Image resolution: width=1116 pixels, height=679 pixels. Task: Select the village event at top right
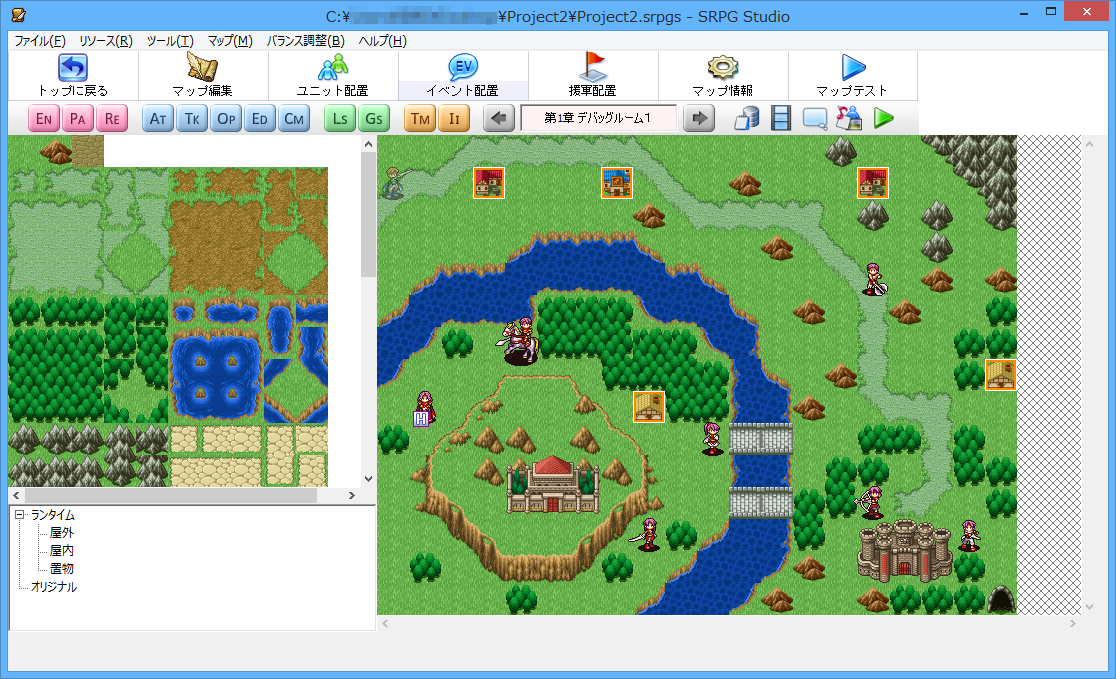(873, 183)
